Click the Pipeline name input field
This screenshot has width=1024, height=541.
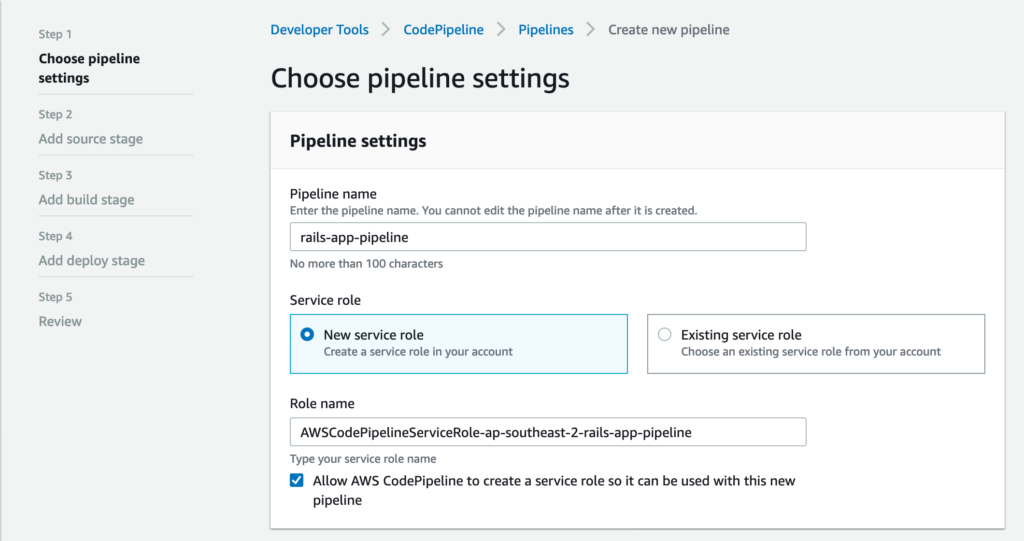(548, 237)
